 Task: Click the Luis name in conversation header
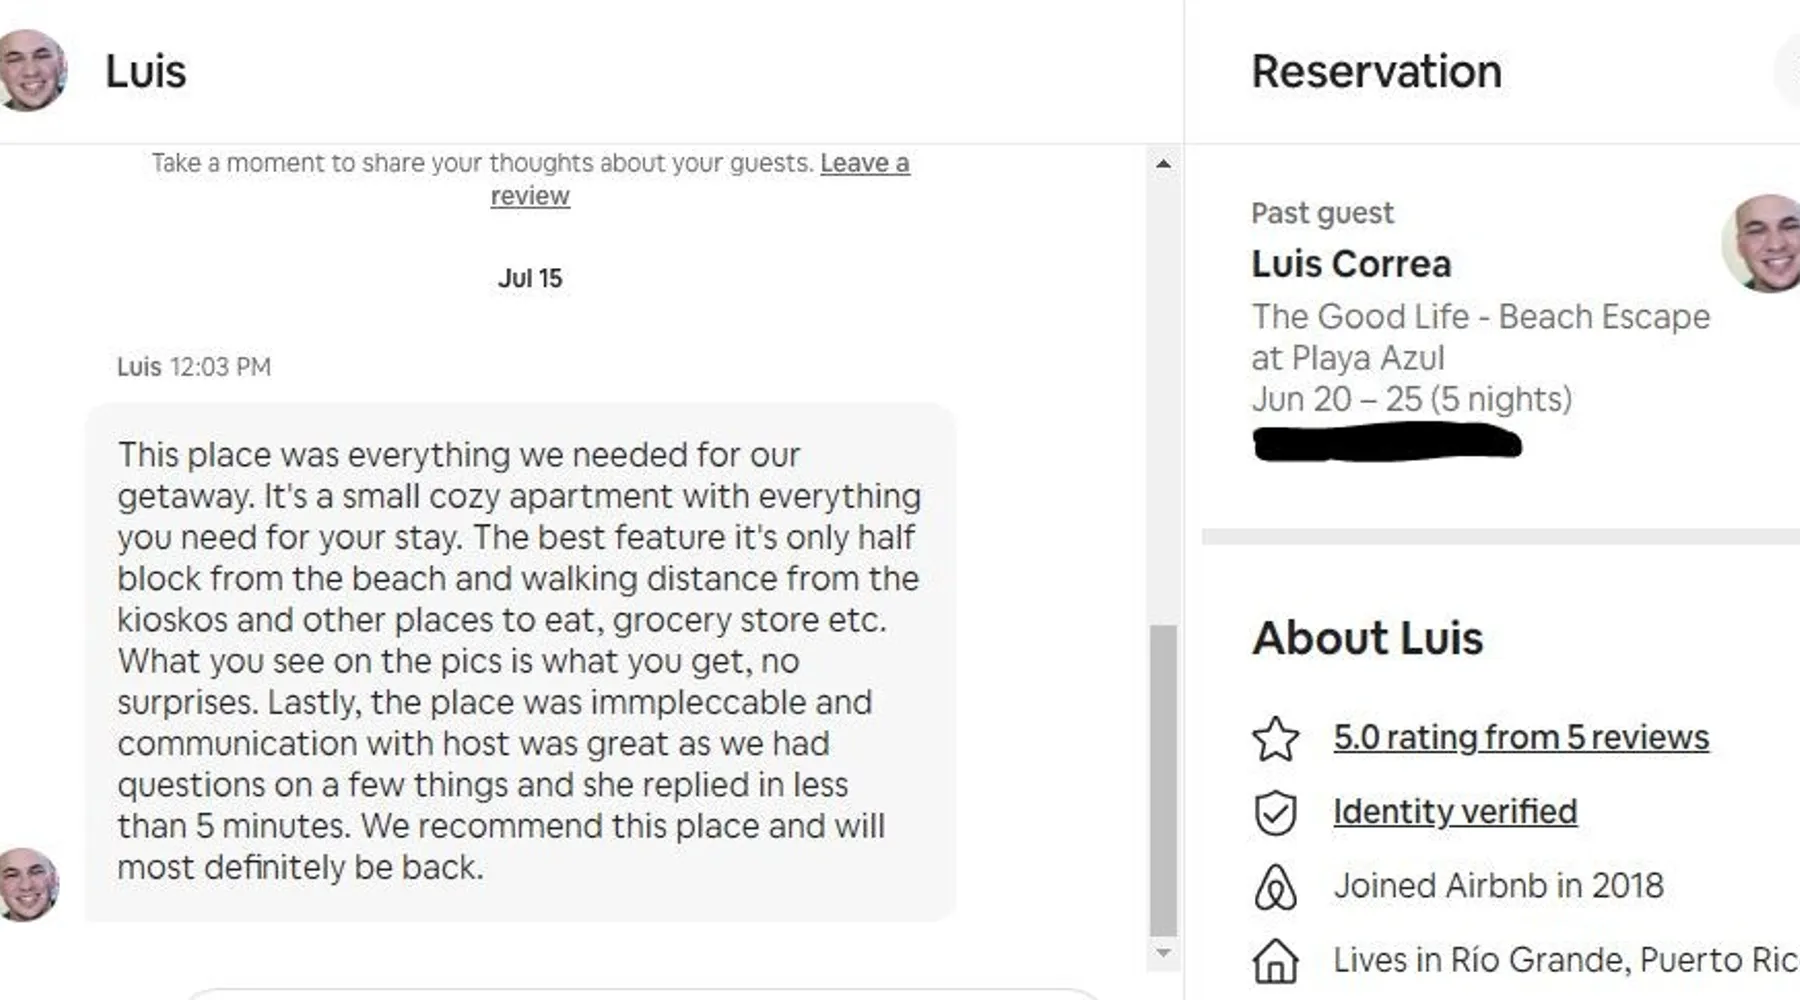coord(146,72)
